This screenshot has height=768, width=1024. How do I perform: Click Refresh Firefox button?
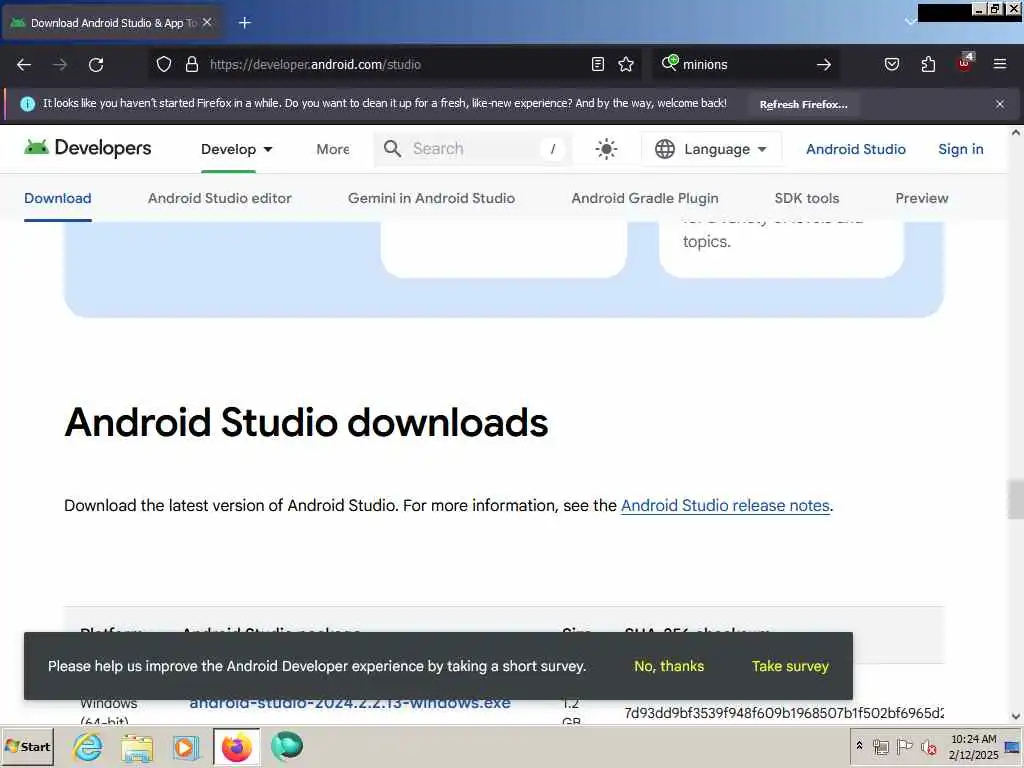point(803,104)
